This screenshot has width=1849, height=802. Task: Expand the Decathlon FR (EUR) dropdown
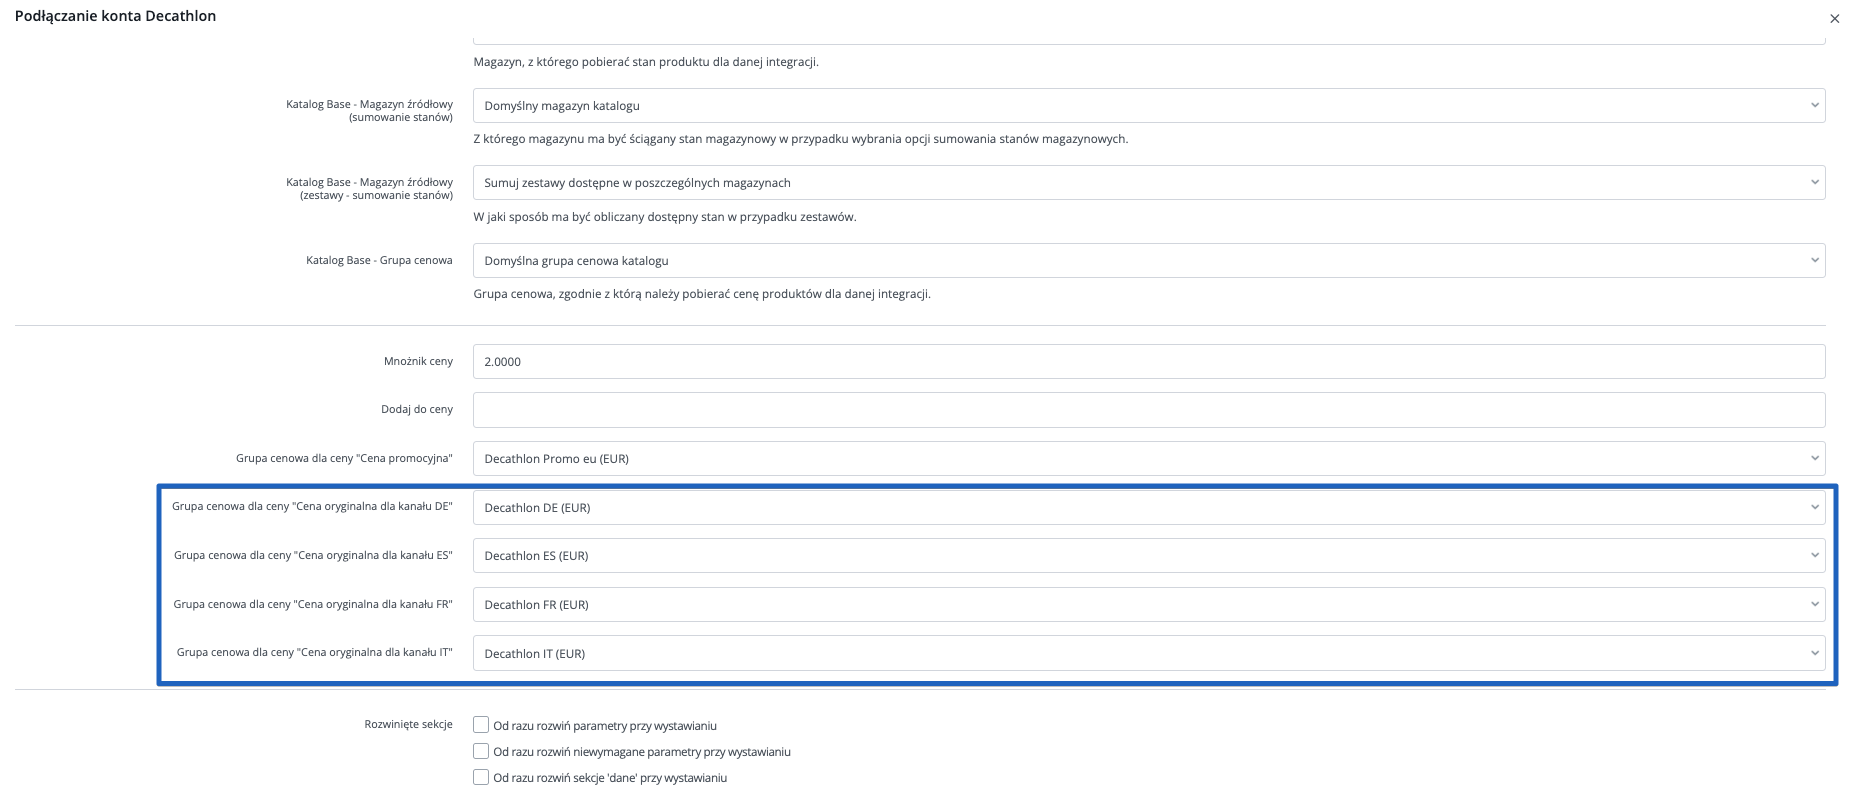coord(1148,605)
